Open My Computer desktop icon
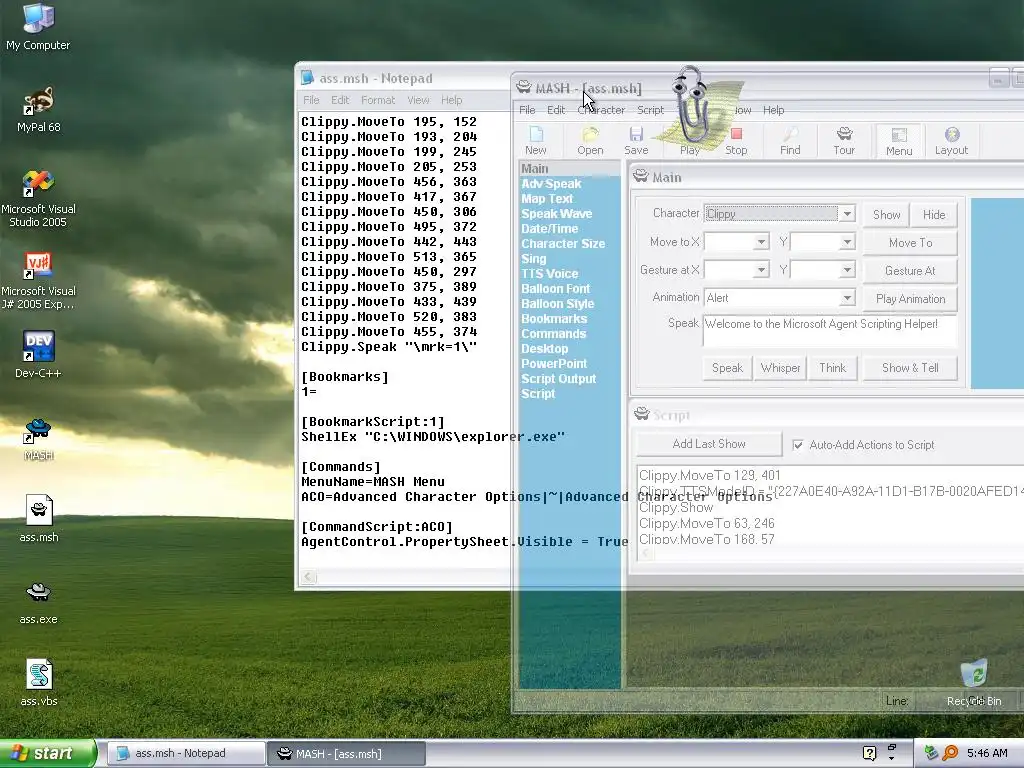Viewport: 1024px width, 768px height. tap(38, 26)
